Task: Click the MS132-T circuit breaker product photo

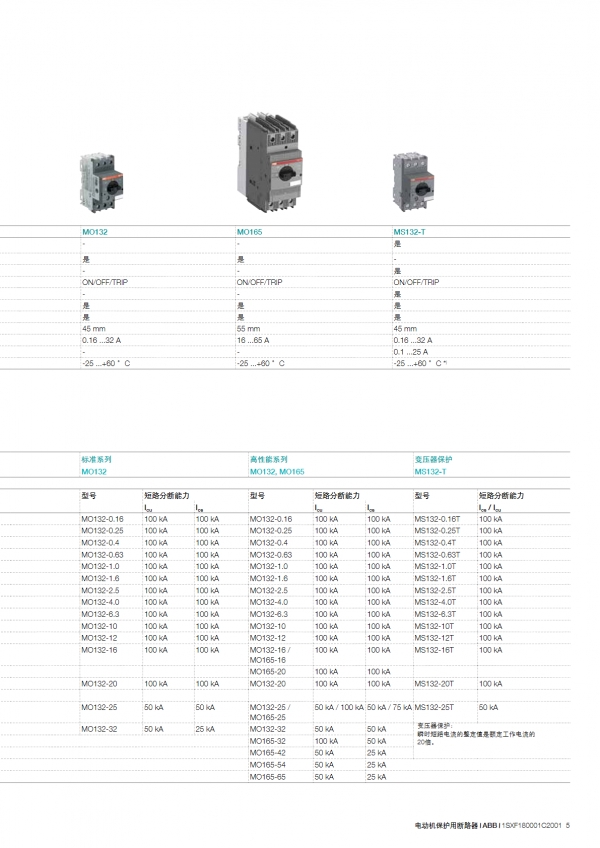Action: pyautogui.click(x=413, y=181)
